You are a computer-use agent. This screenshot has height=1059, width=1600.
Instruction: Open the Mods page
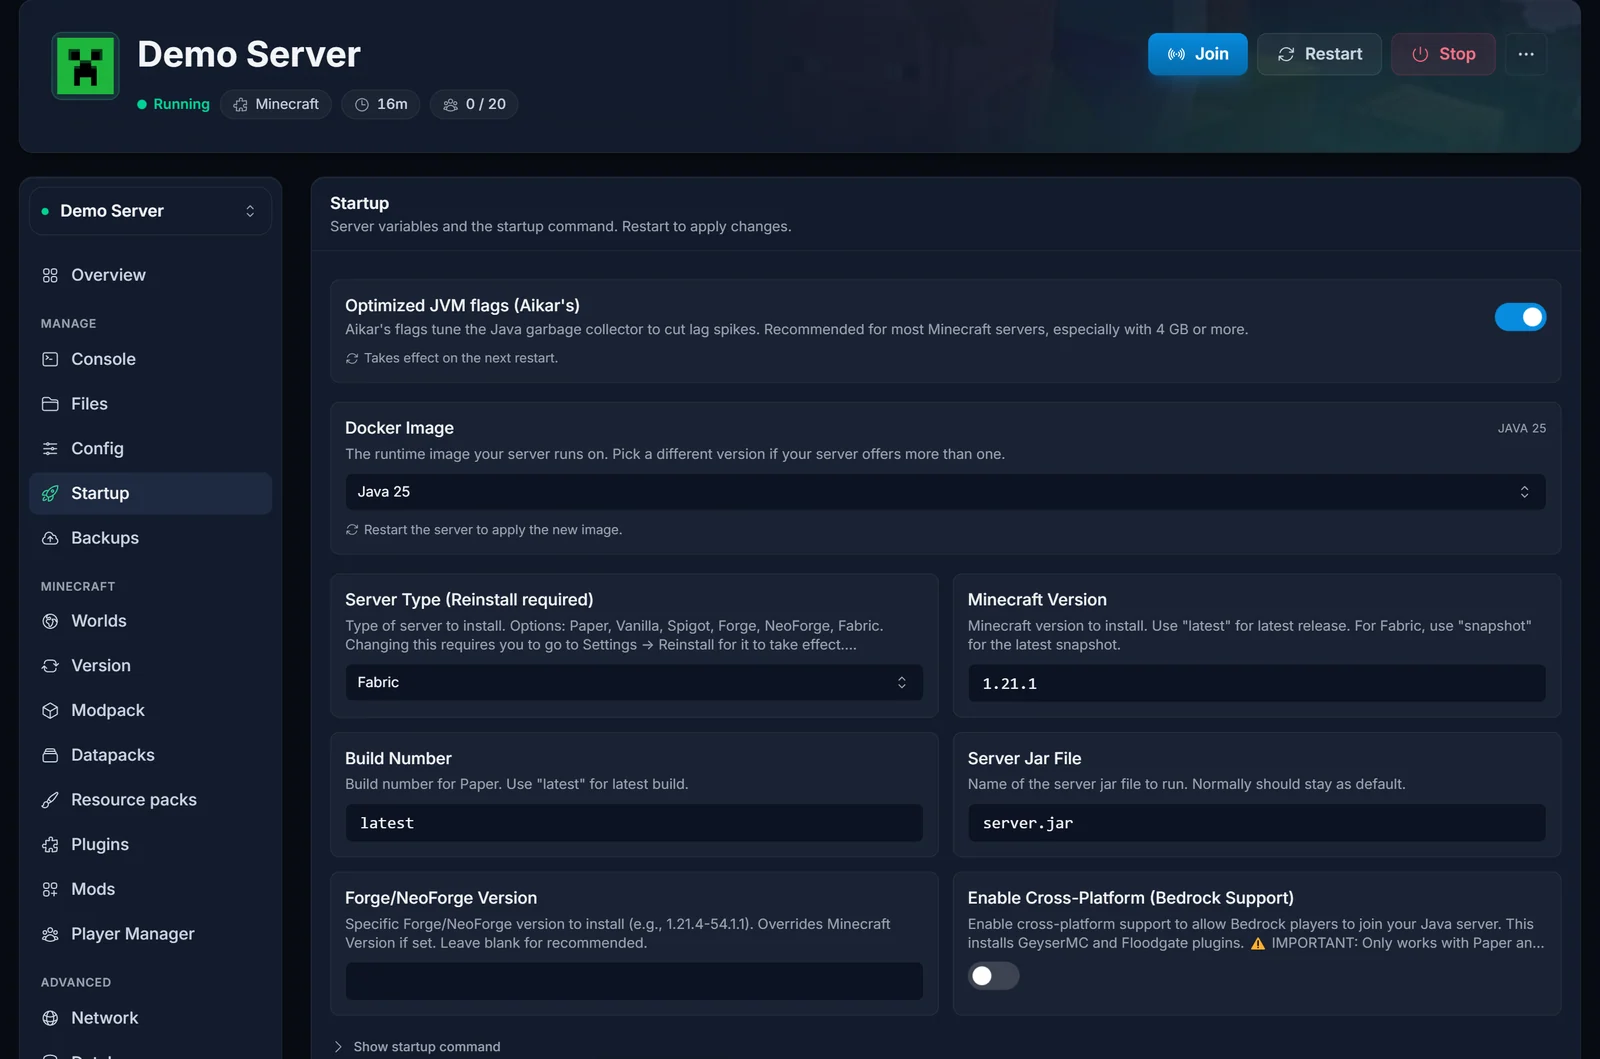click(x=150, y=889)
